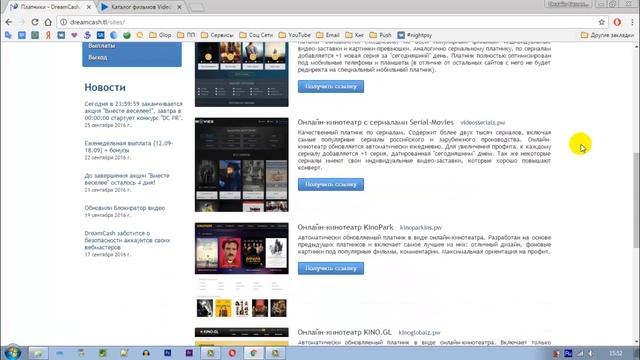
Task: Open the Chrome three-dot menu
Action: (632, 22)
